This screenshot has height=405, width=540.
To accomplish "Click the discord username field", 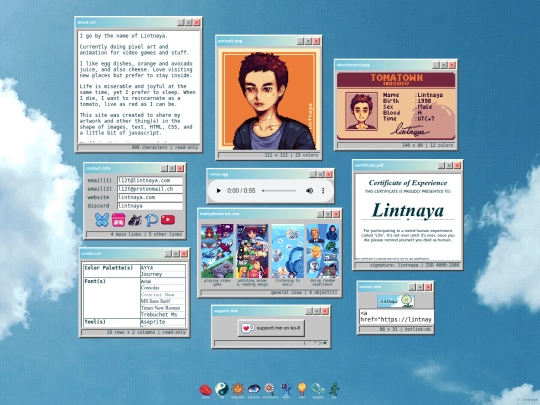I will [149, 206].
